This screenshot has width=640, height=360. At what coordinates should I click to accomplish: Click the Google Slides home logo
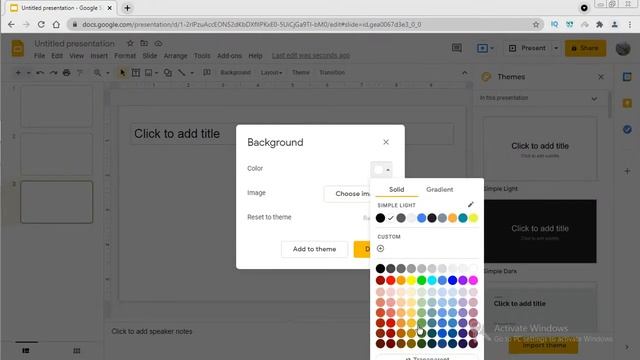18,48
